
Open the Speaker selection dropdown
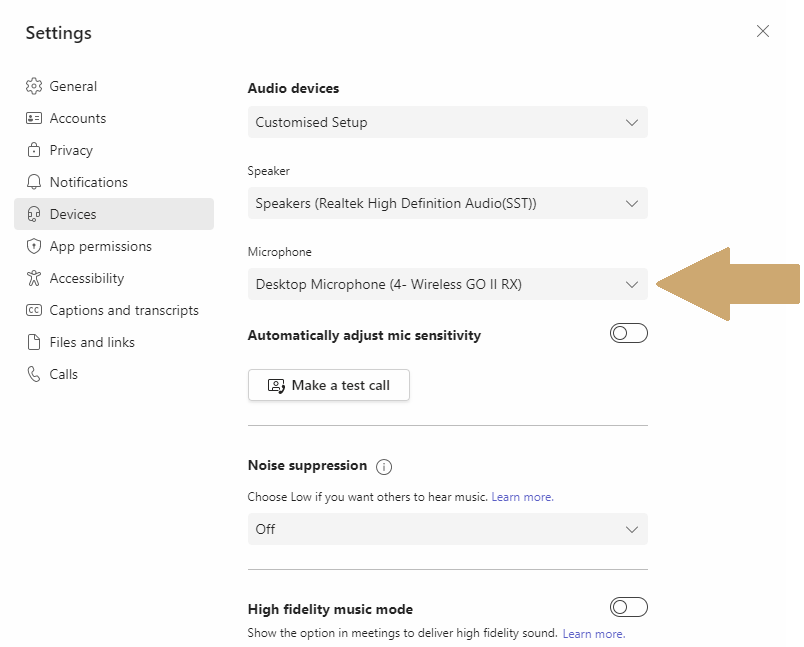[448, 203]
